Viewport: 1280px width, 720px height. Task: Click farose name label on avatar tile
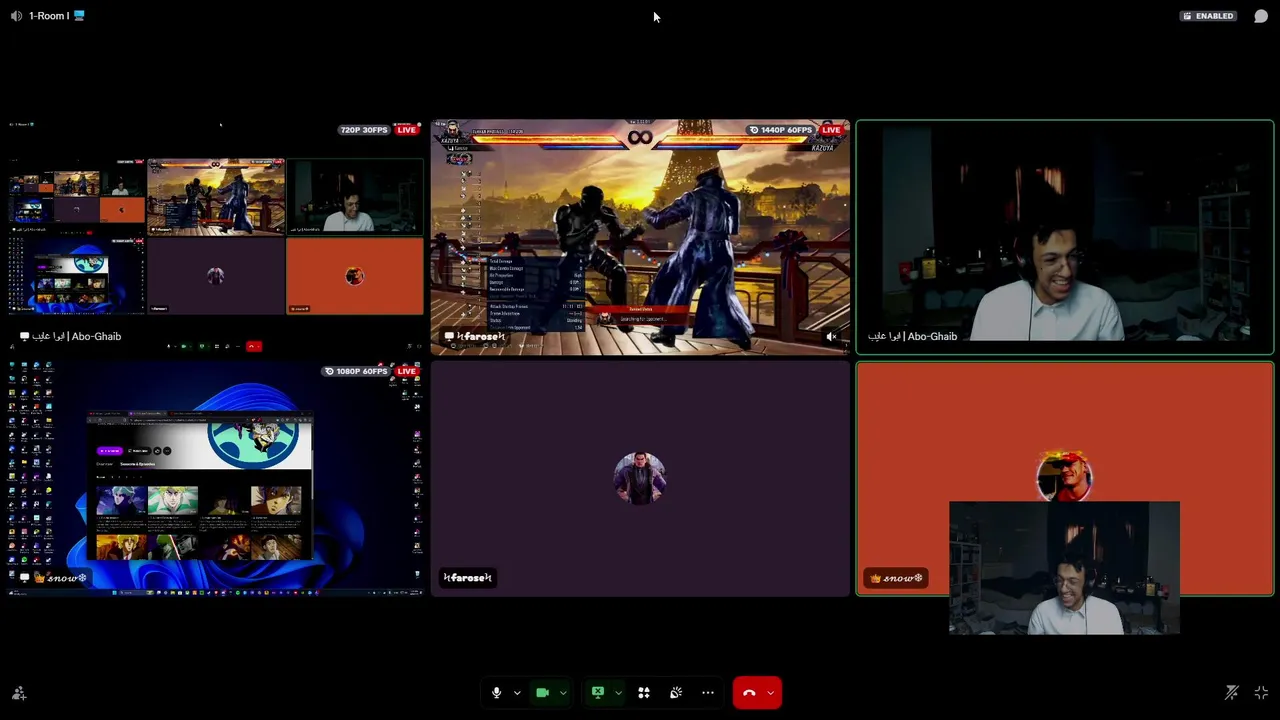(468, 578)
